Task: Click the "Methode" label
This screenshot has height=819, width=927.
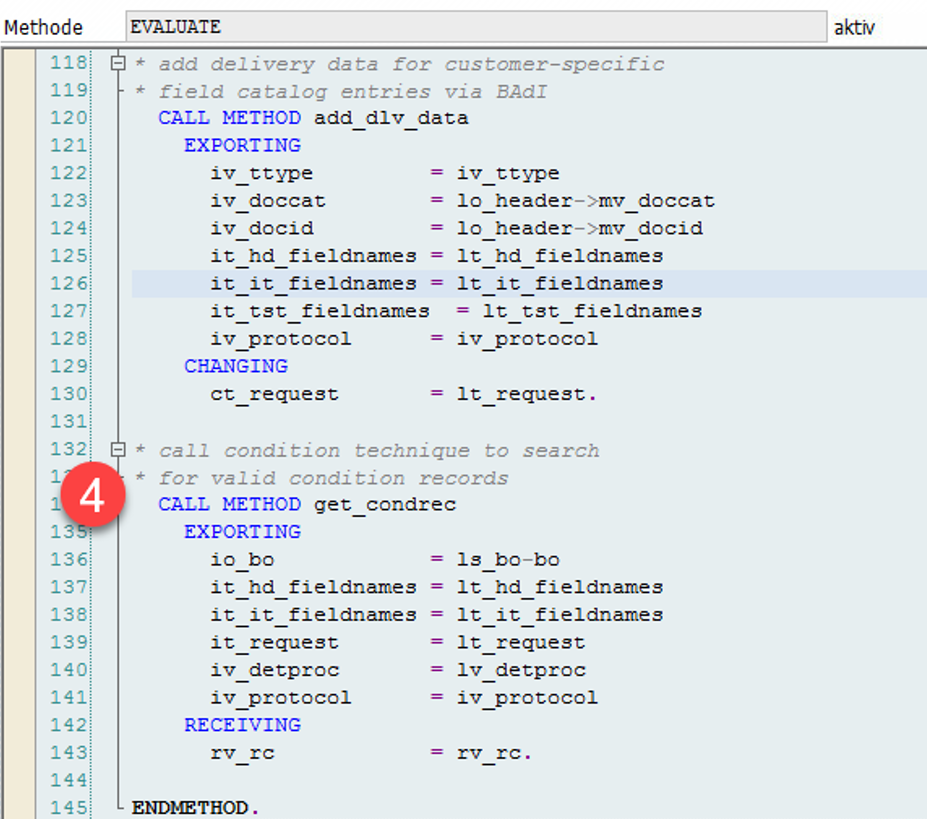Action: 43,27
